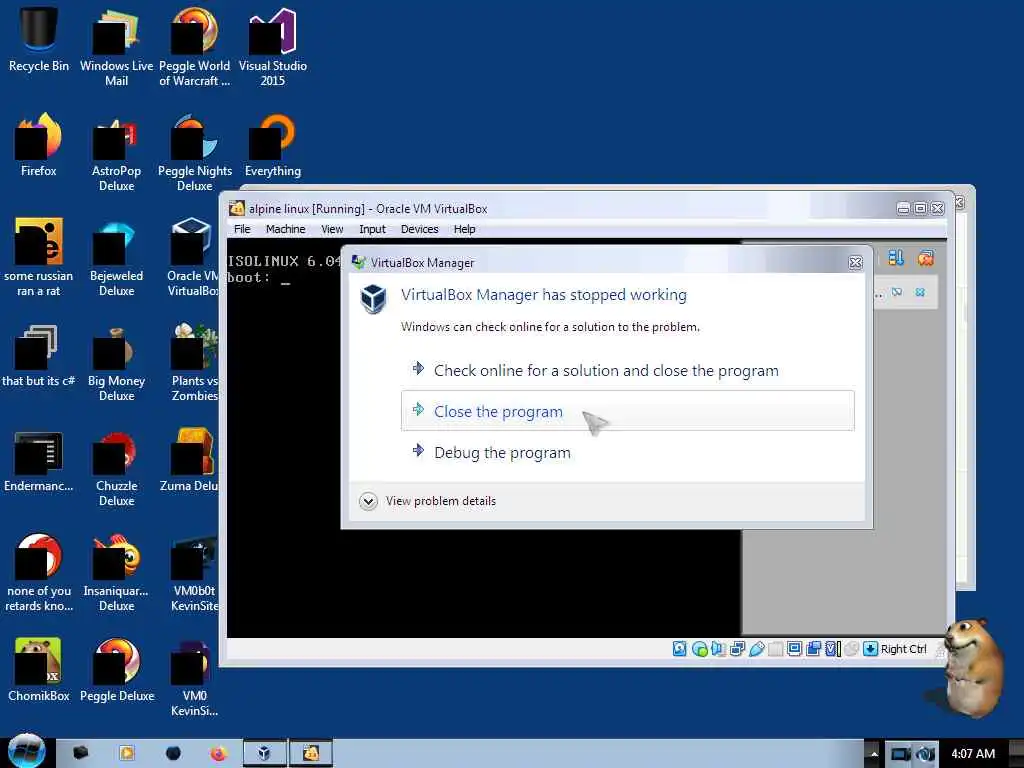Screen dimensions: 1024x768
Task: Choose Check online for a solution option
Action: point(628,370)
